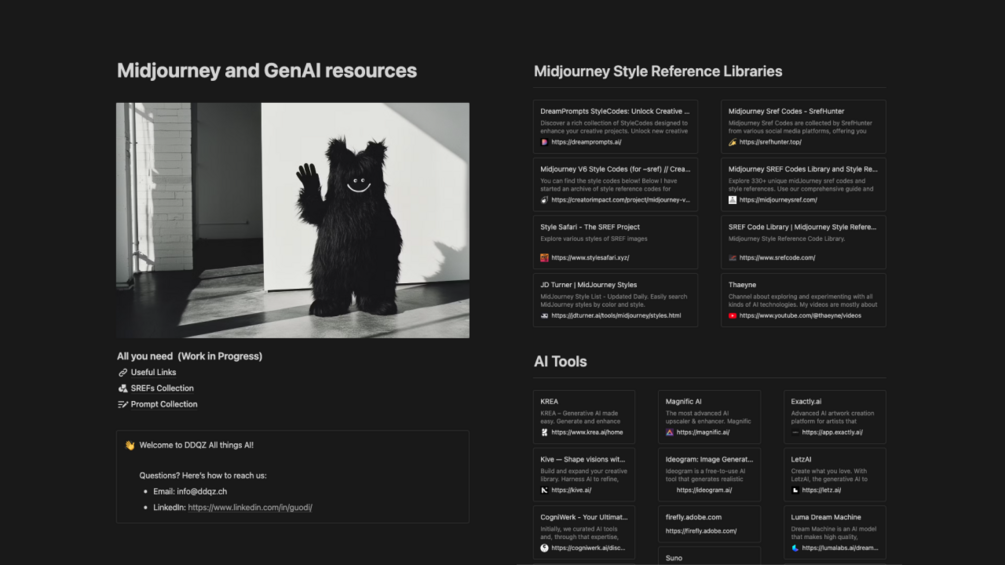Click the cogniwerk.ai favicon

(x=544, y=548)
